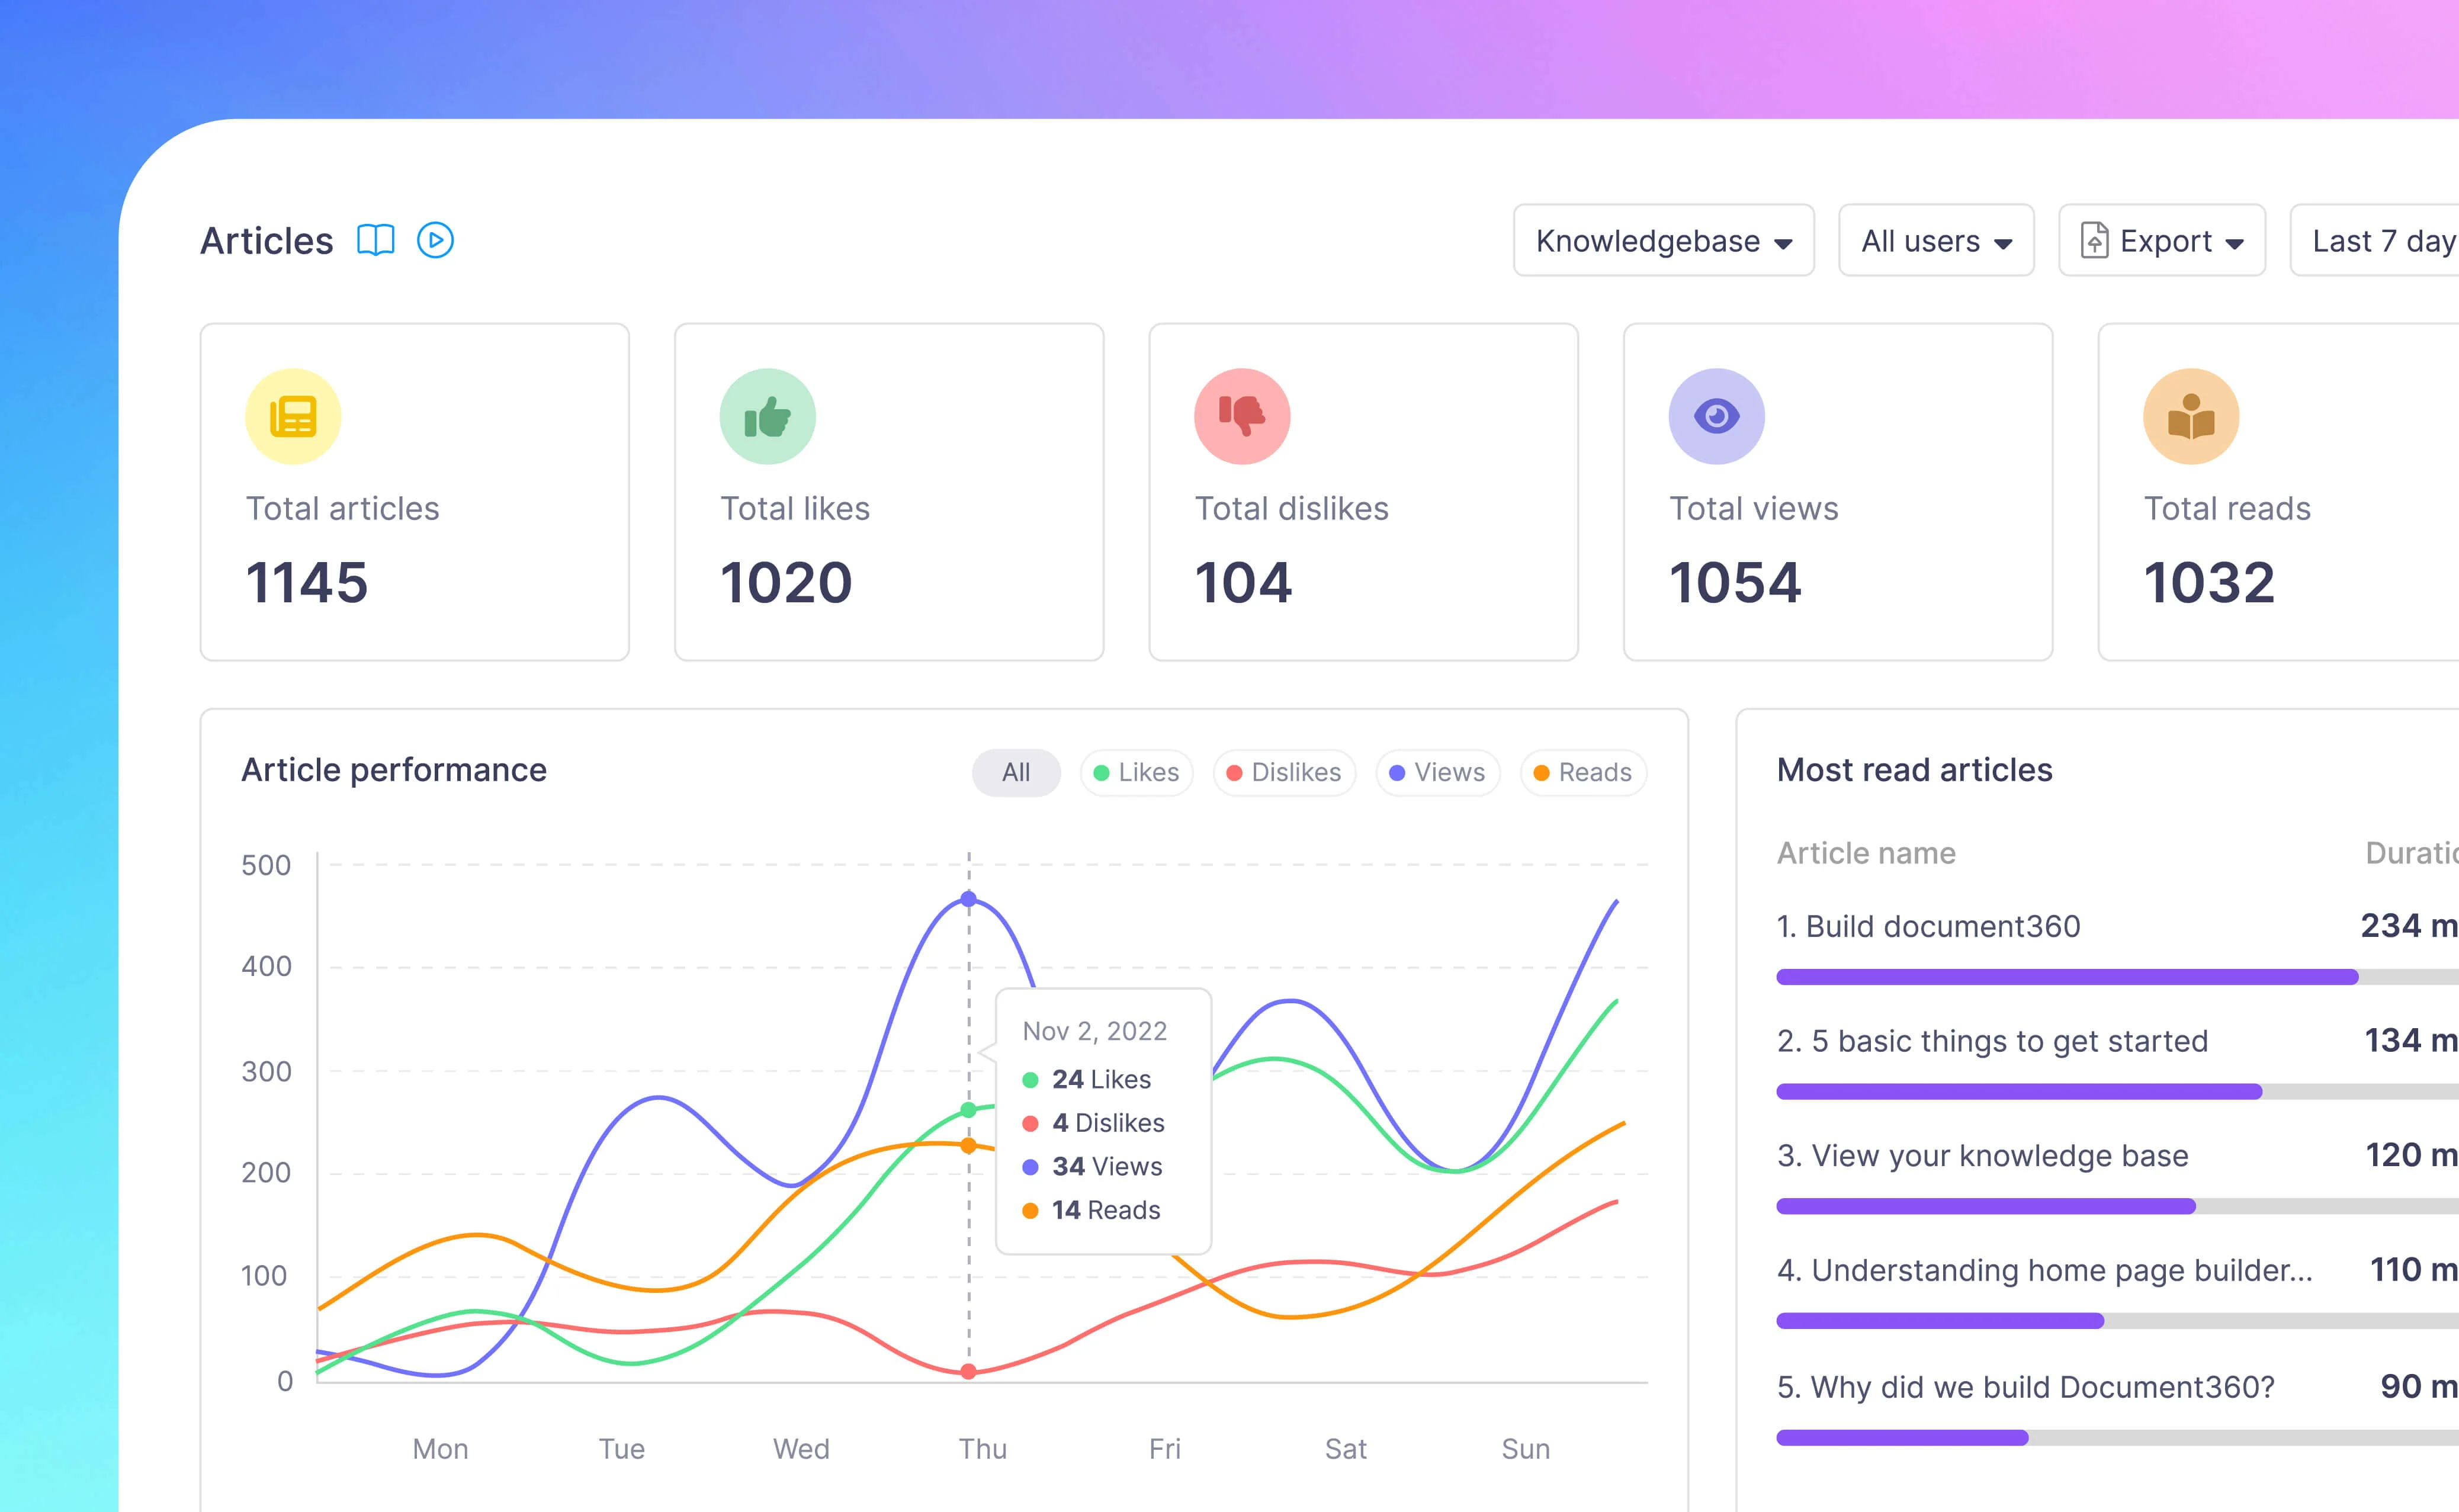Expand the All users dropdown
This screenshot has width=2459, height=1512.
click(x=1936, y=240)
